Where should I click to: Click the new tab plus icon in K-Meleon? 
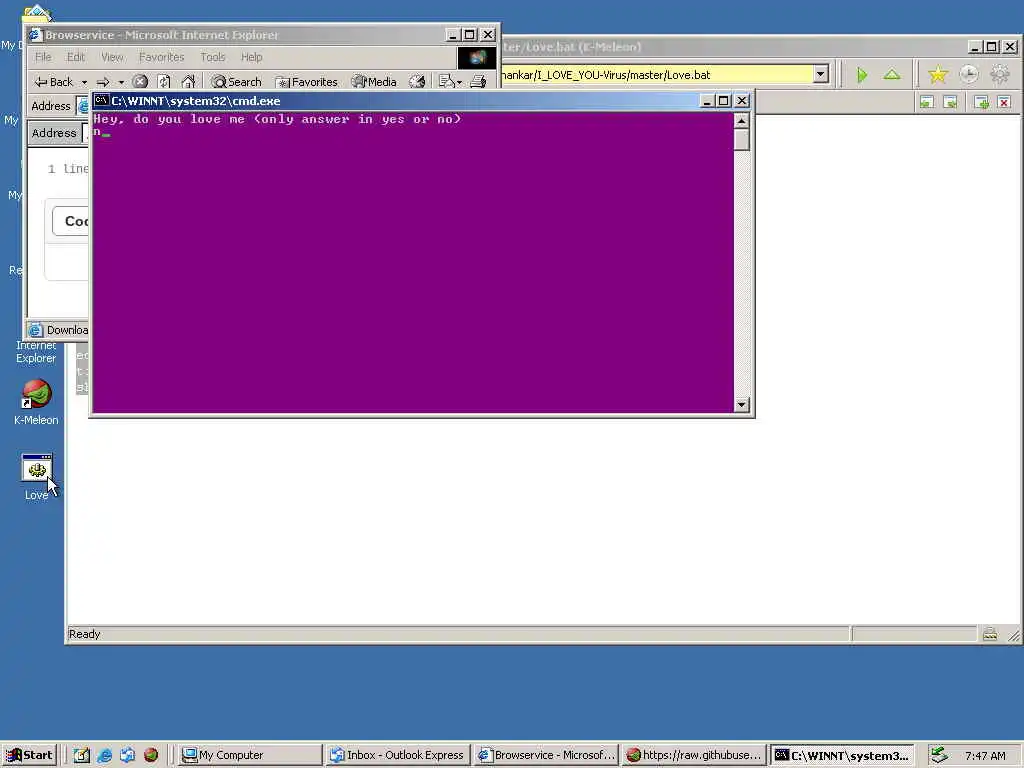981,102
